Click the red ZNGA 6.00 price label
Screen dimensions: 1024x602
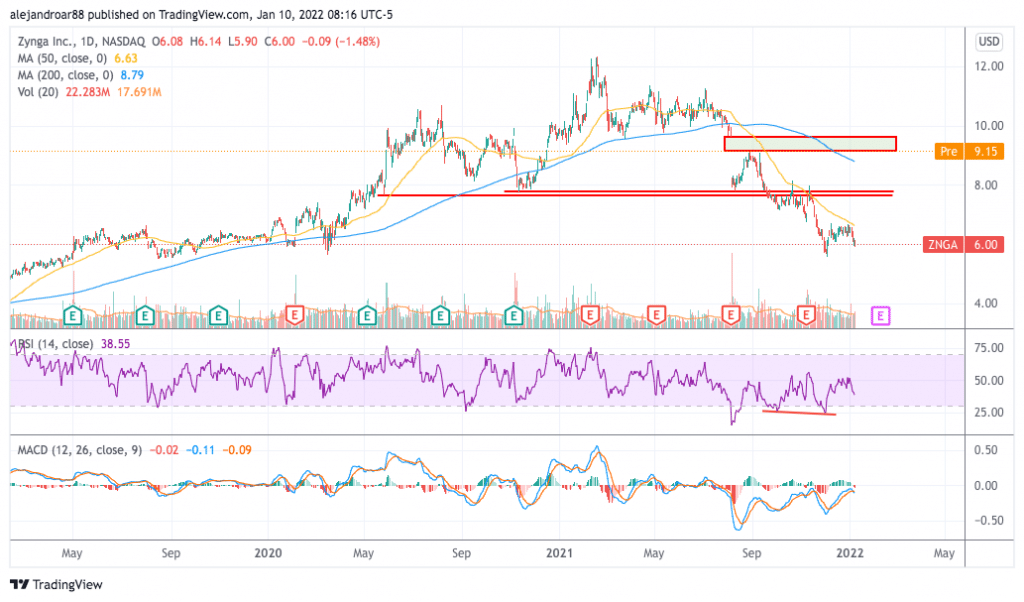click(x=963, y=245)
